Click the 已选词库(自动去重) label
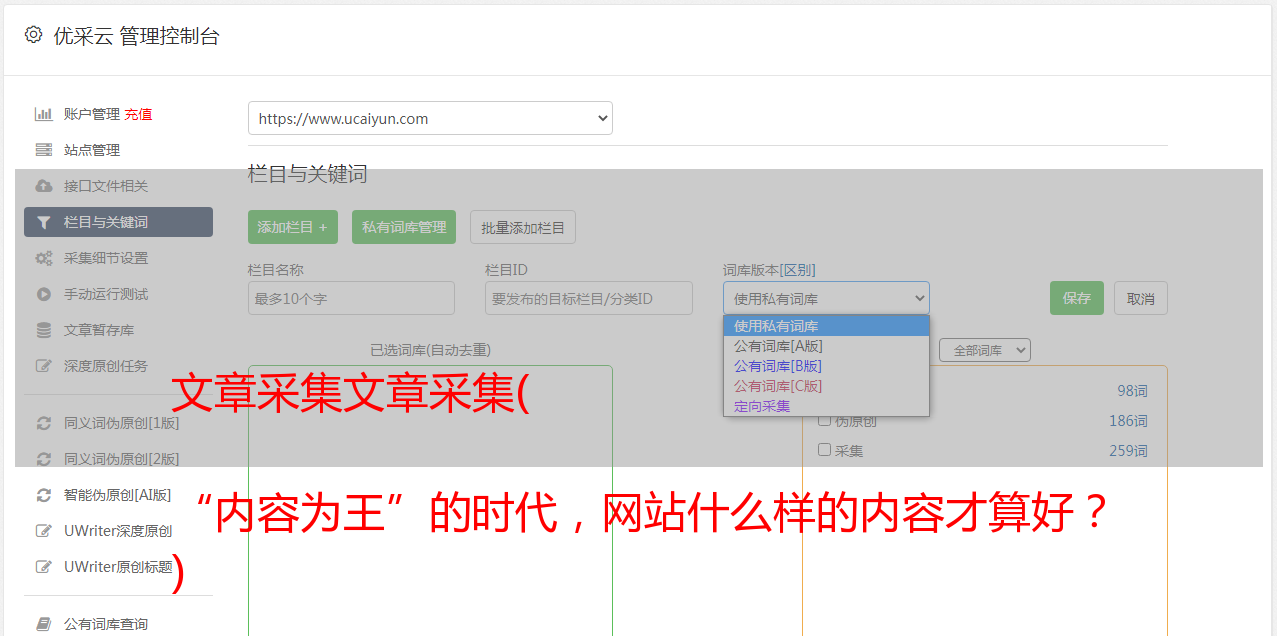 tap(430, 350)
